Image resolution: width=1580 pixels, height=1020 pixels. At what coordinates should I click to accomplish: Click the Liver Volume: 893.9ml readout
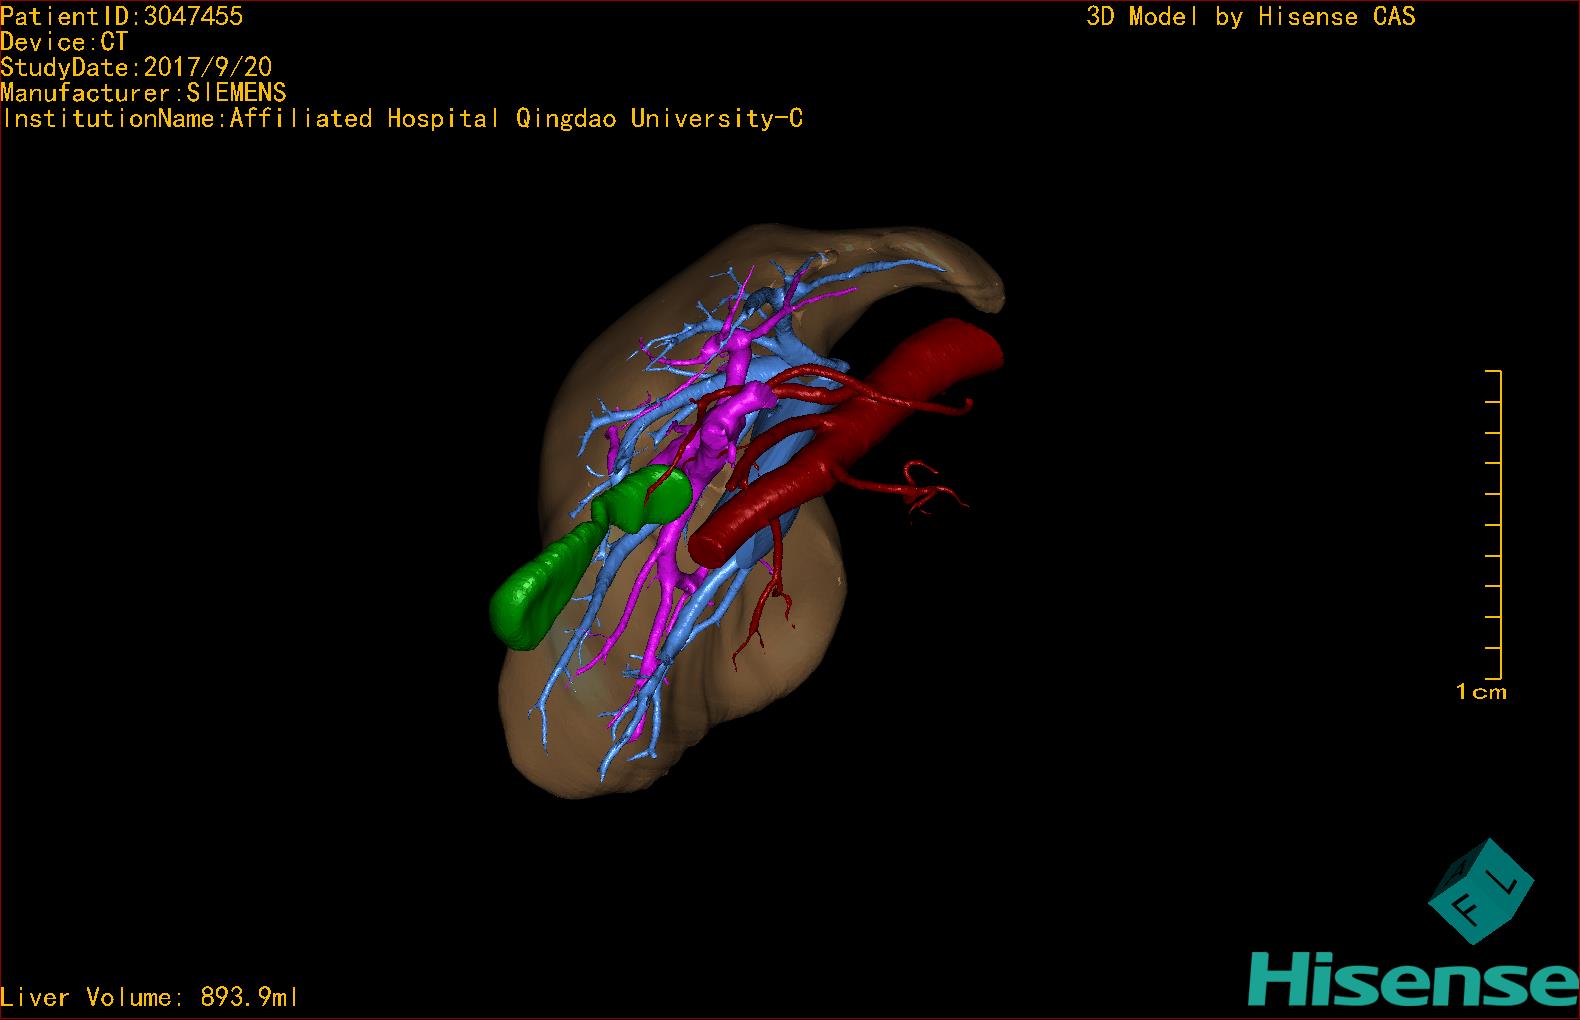[x=149, y=997]
